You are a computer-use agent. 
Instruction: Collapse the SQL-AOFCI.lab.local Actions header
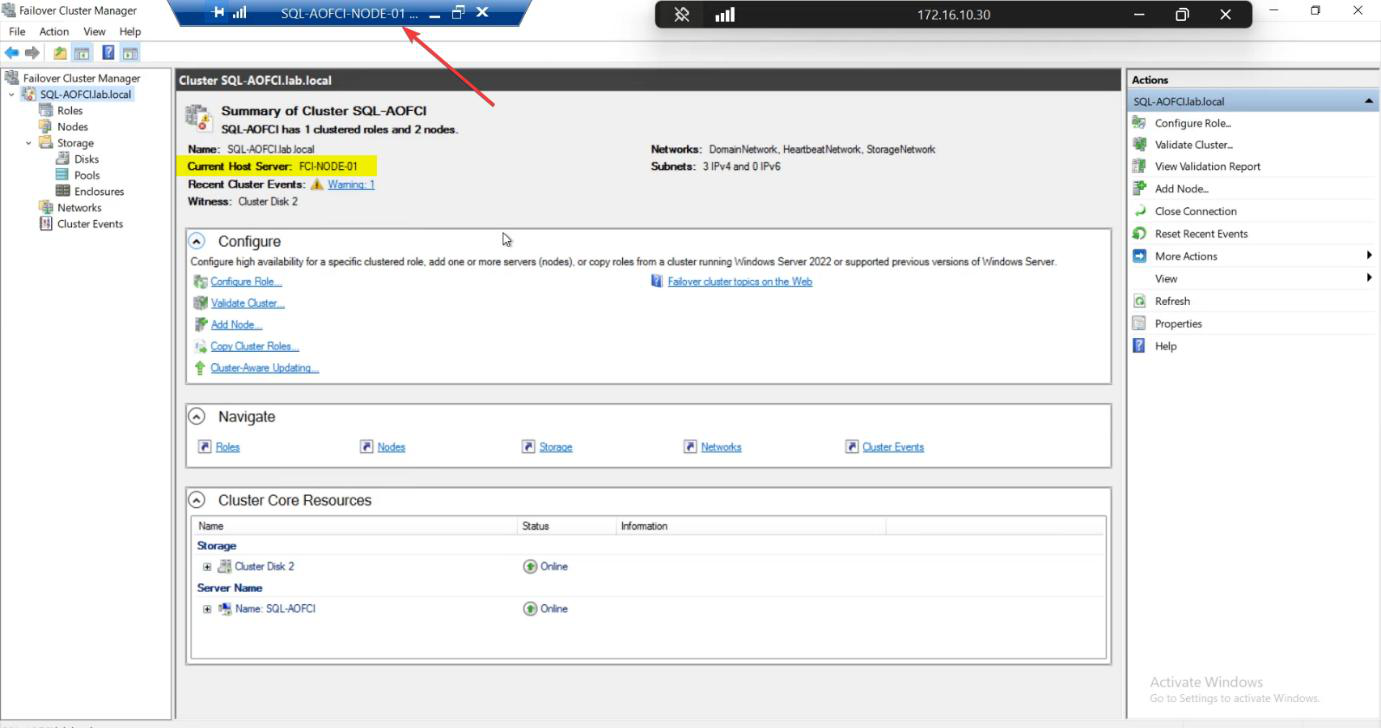pyautogui.click(x=1368, y=101)
